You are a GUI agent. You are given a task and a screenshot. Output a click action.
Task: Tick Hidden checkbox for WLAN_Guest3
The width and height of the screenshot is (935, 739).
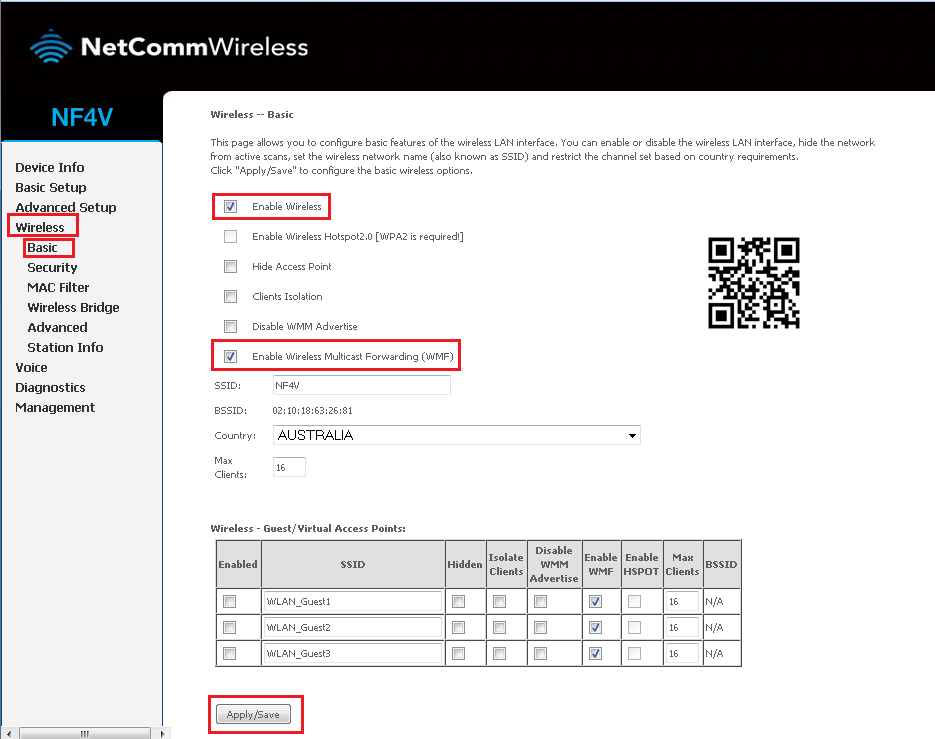tap(459, 653)
